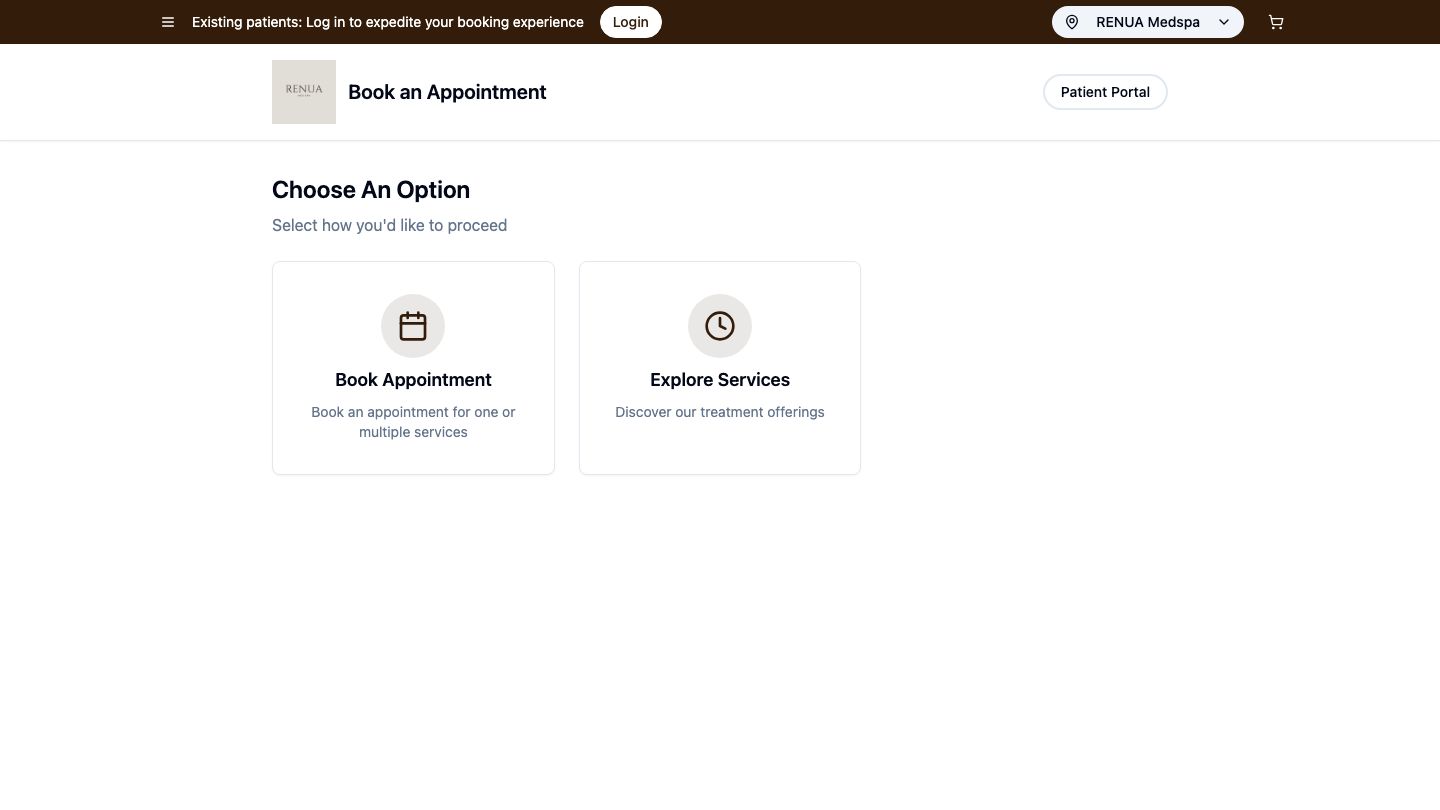Viewport: 1440px width, 810px height.
Task: Select the Book Appointment title
Action: (x=413, y=380)
